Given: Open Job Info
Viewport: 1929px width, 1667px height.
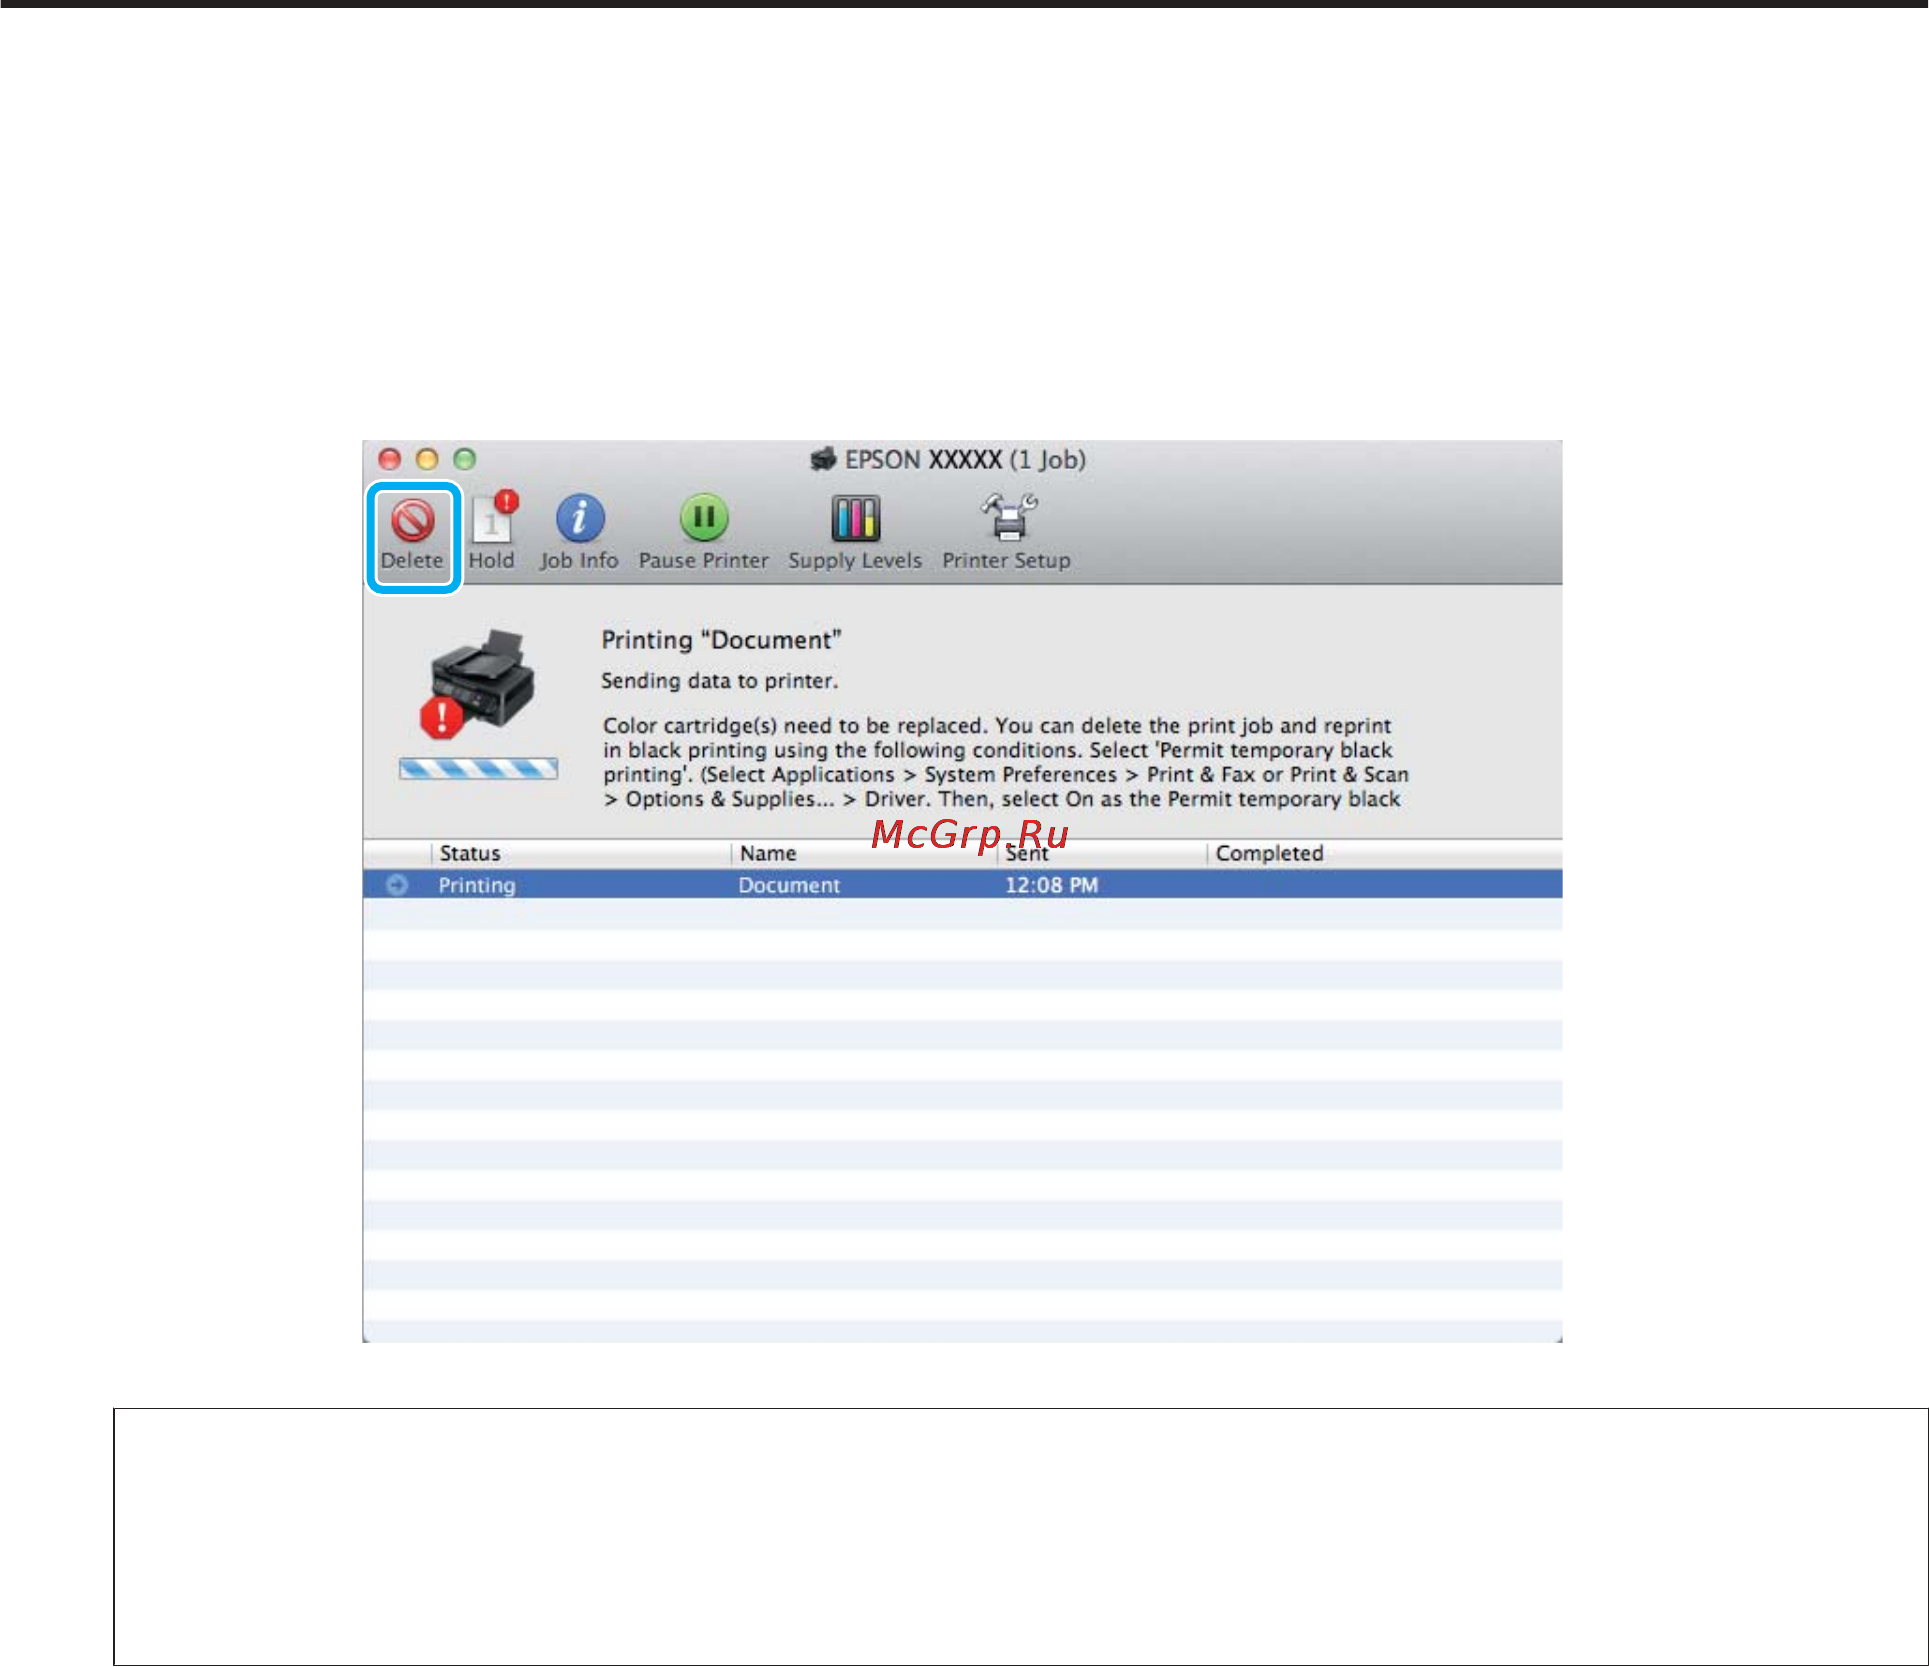Looking at the screenshot, I should click(x=579, y=532).
